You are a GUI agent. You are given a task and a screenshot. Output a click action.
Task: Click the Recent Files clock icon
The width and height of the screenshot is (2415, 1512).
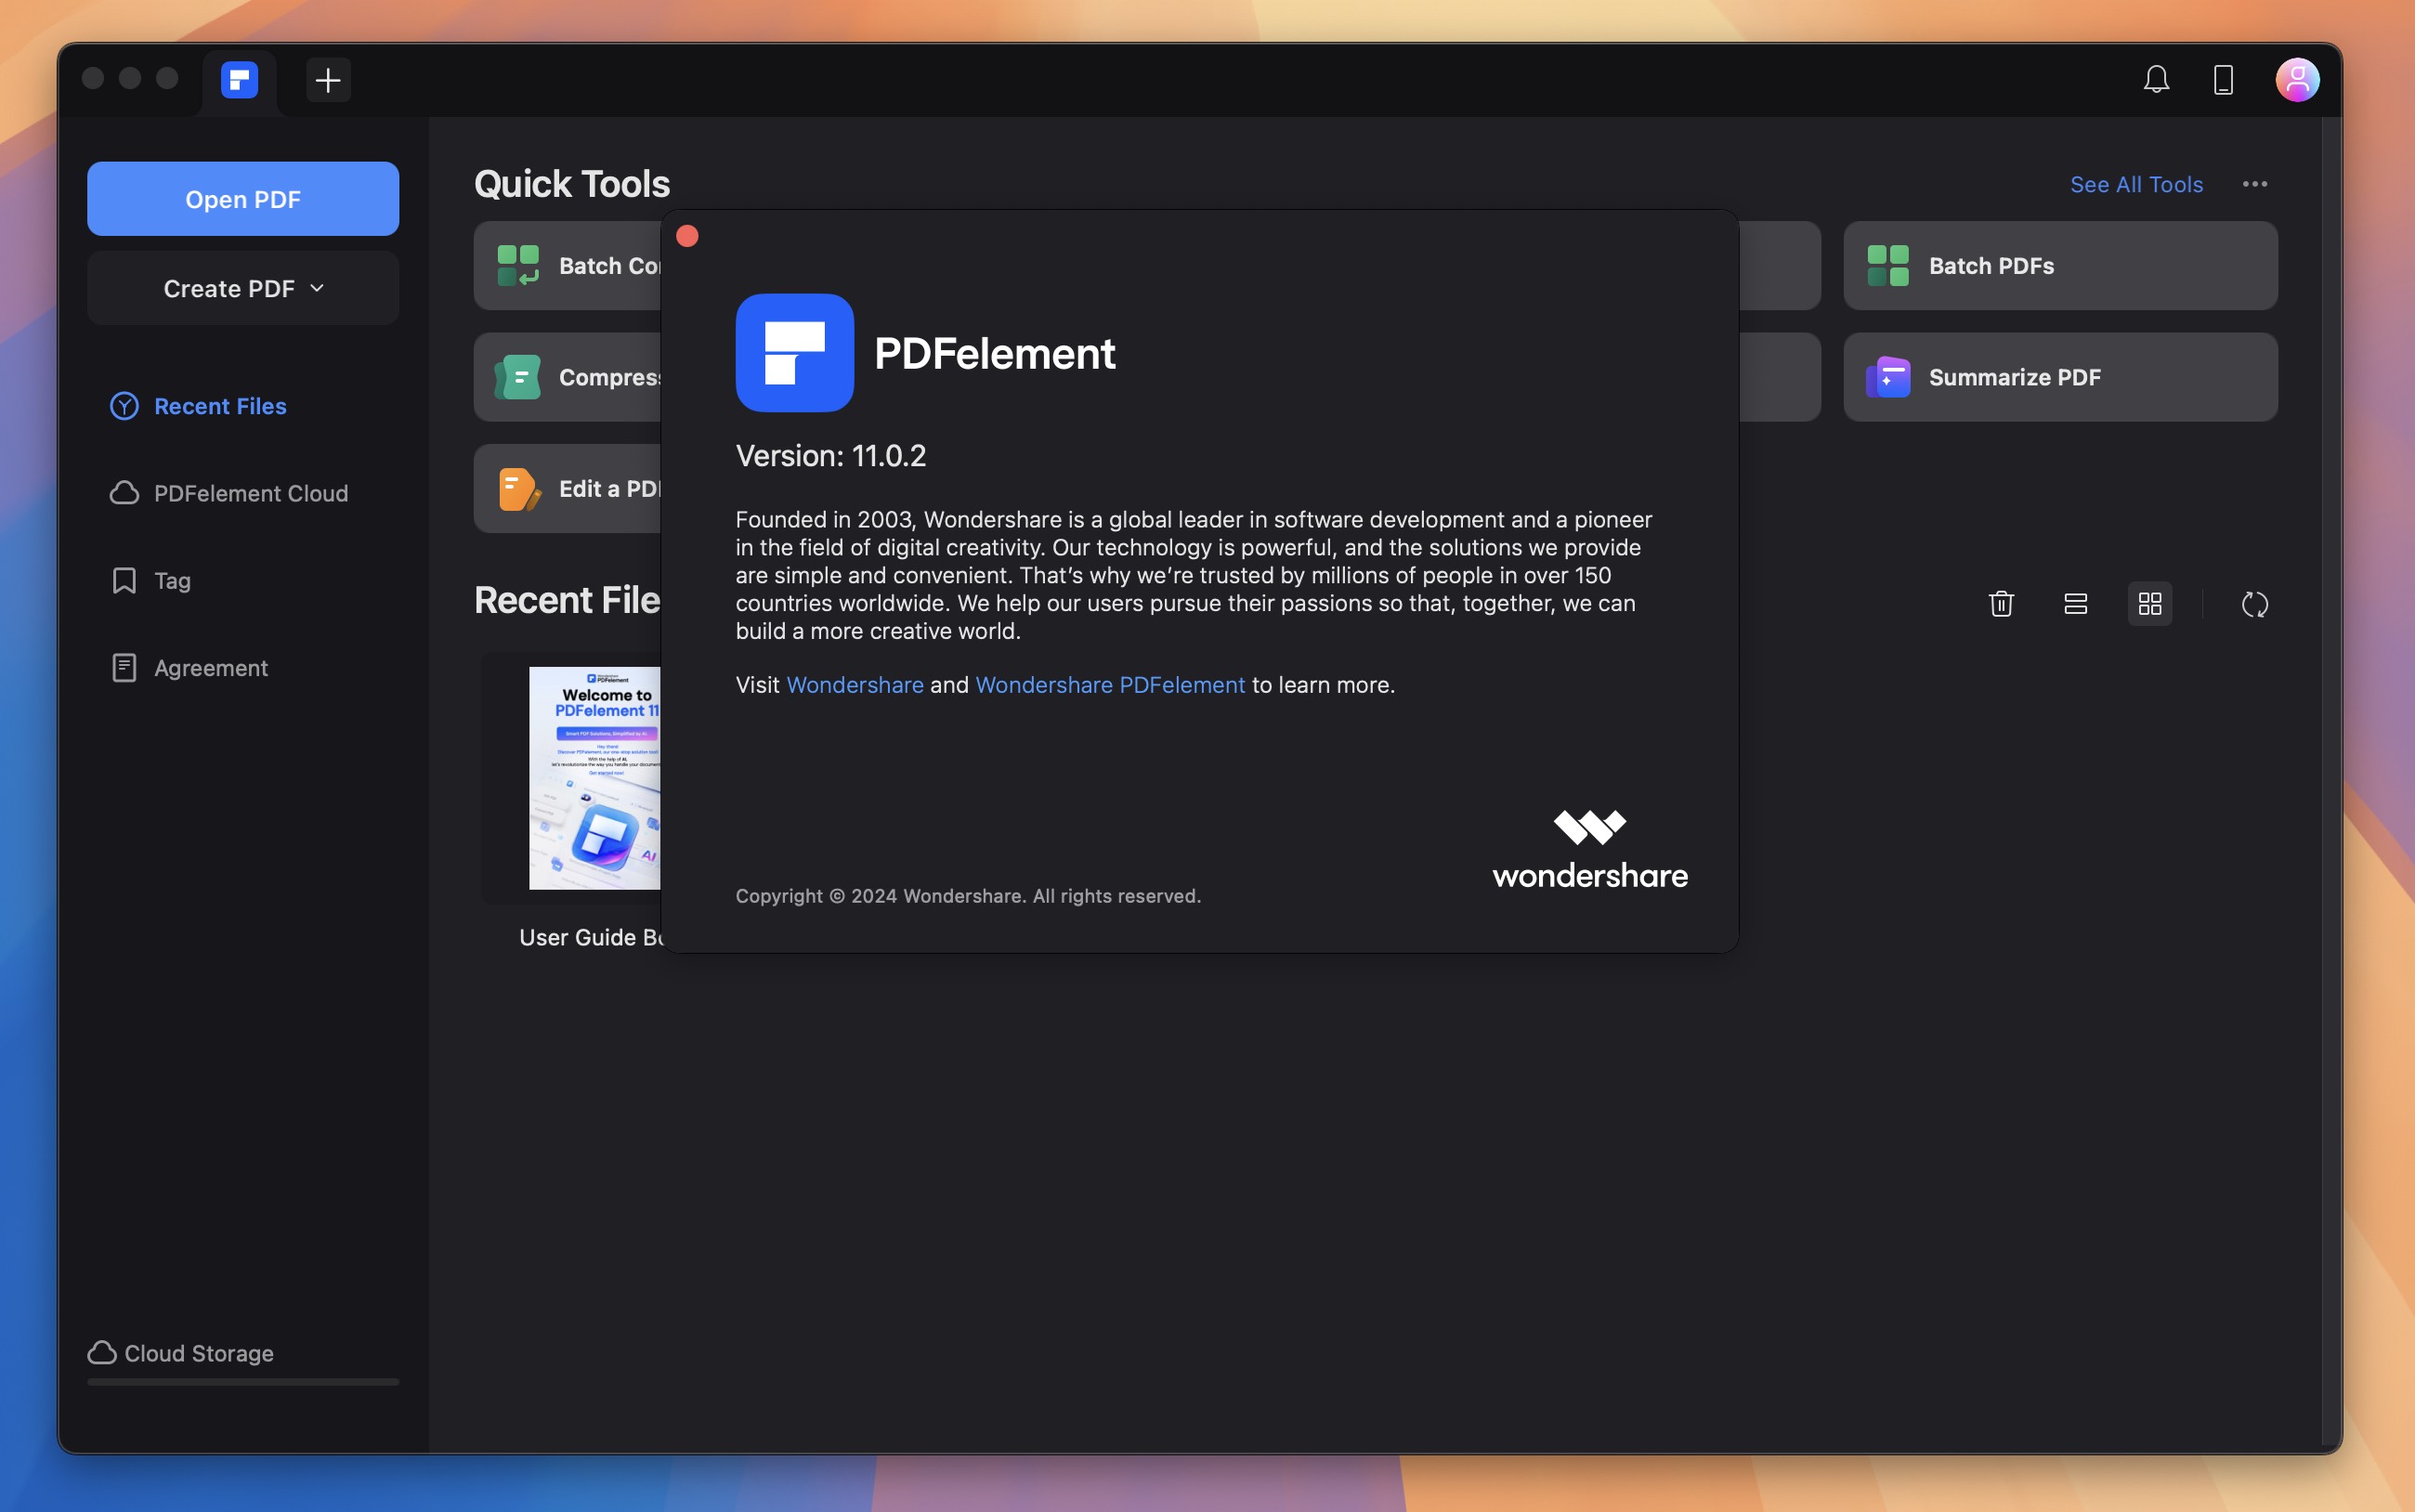[124, 406]
